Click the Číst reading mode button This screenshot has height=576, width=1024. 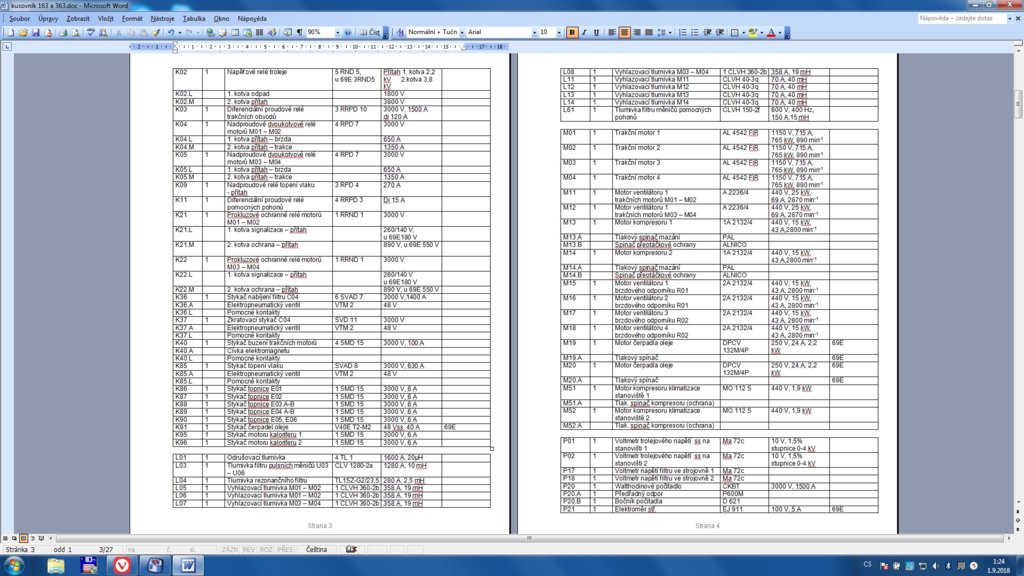pos(371,32)
